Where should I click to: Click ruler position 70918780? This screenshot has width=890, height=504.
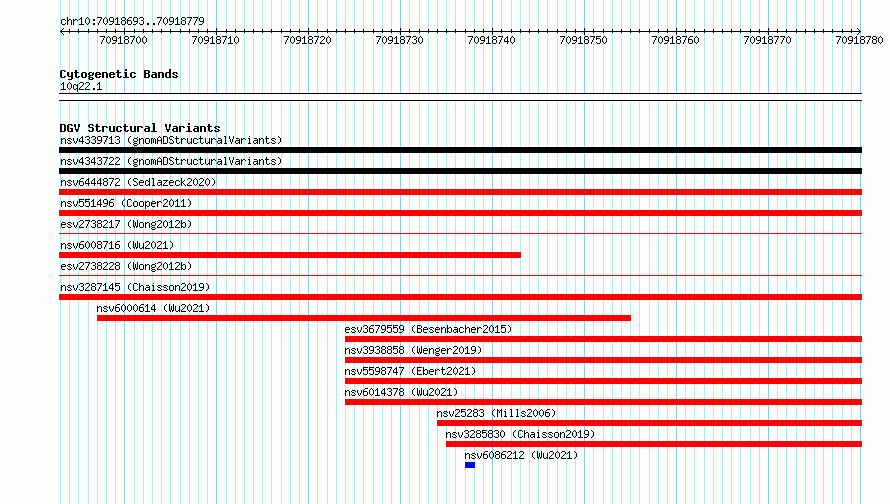[x=859, y=40]
